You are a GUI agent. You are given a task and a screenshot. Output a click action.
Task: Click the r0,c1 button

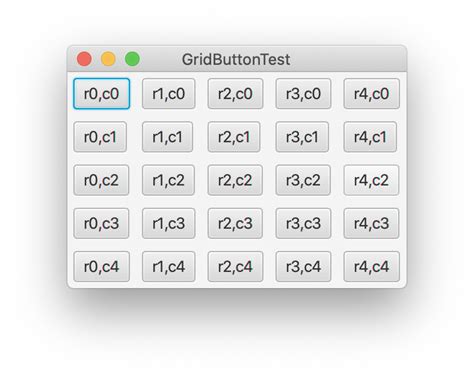100,137
